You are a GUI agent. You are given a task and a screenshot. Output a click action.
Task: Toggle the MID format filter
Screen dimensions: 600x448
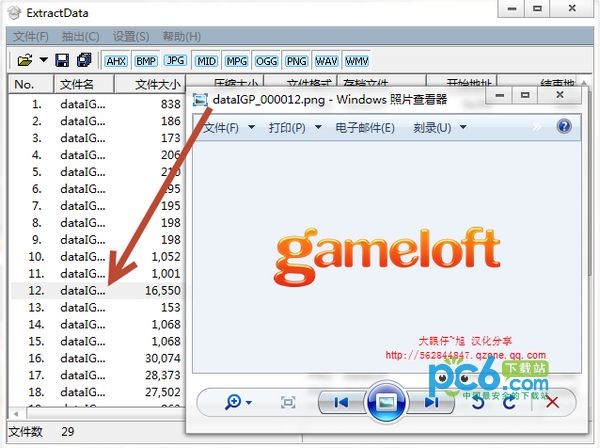click(206, 61)
